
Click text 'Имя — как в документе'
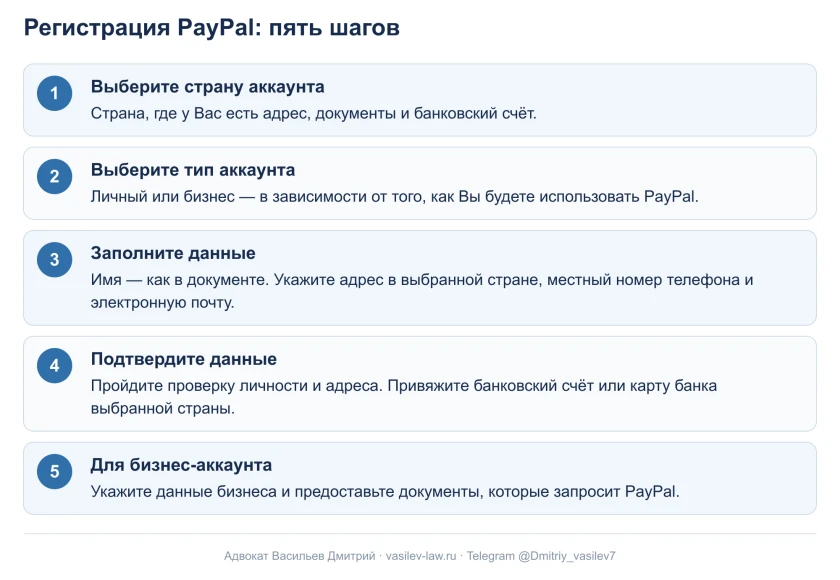pyautogui.click(x=179, y=280)
